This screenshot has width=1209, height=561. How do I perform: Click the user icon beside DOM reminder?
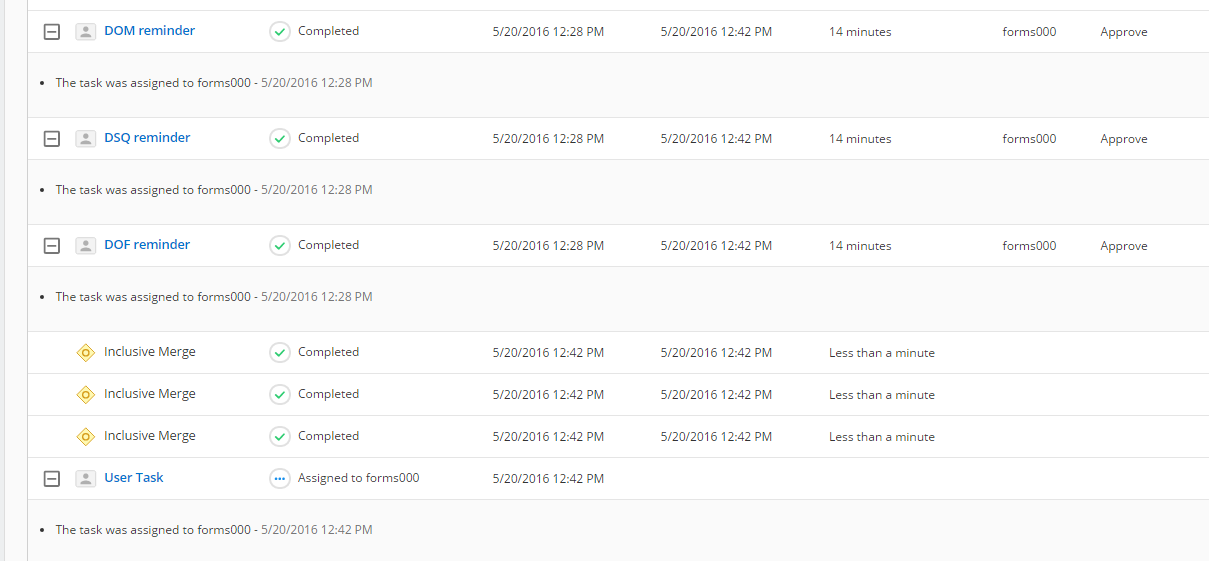85,32
